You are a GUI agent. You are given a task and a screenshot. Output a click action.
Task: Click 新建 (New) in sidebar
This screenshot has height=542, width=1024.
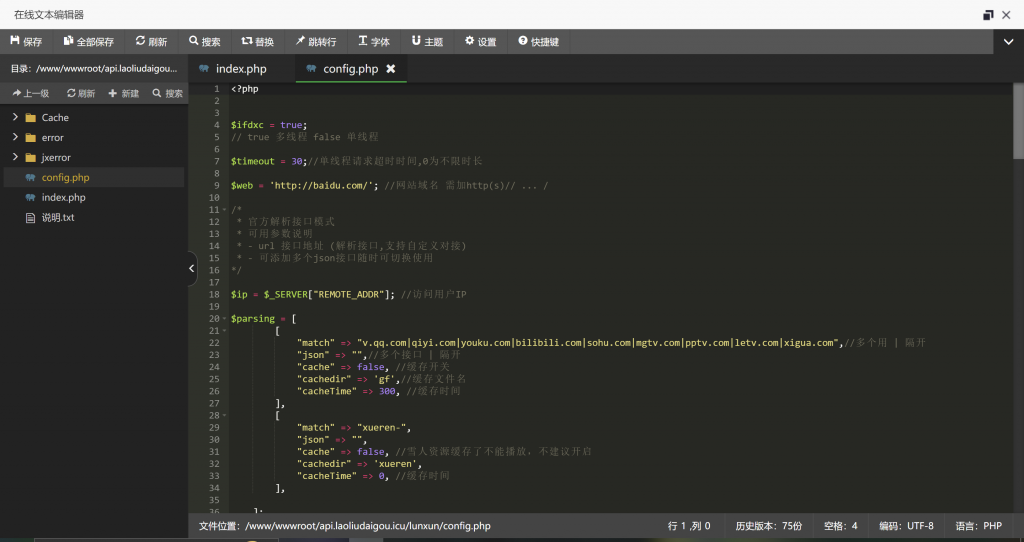[124, 94]
